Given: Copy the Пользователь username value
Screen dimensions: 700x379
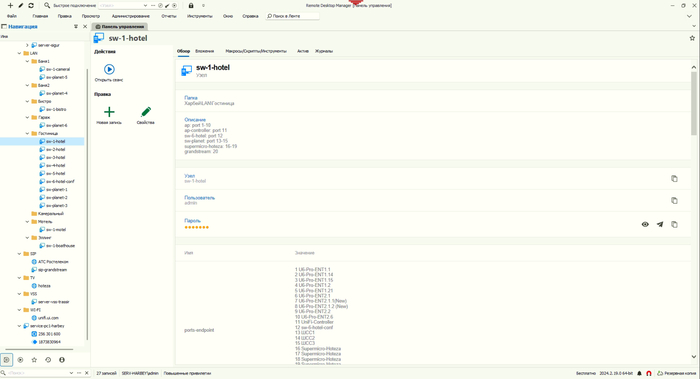Looking at the screenshot, I should pyautogui.click(x=674, y=200).
